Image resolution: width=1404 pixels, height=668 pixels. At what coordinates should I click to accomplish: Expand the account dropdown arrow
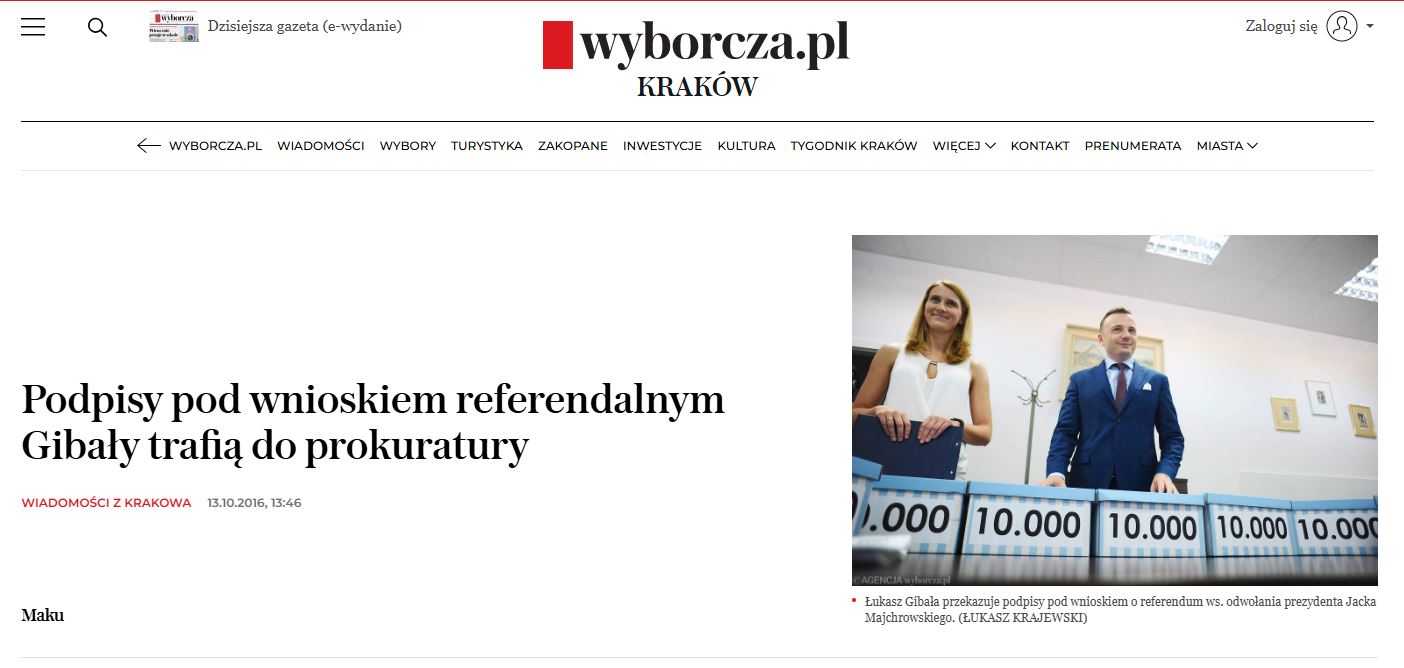pyautogui.click(x=1370, y=27)
